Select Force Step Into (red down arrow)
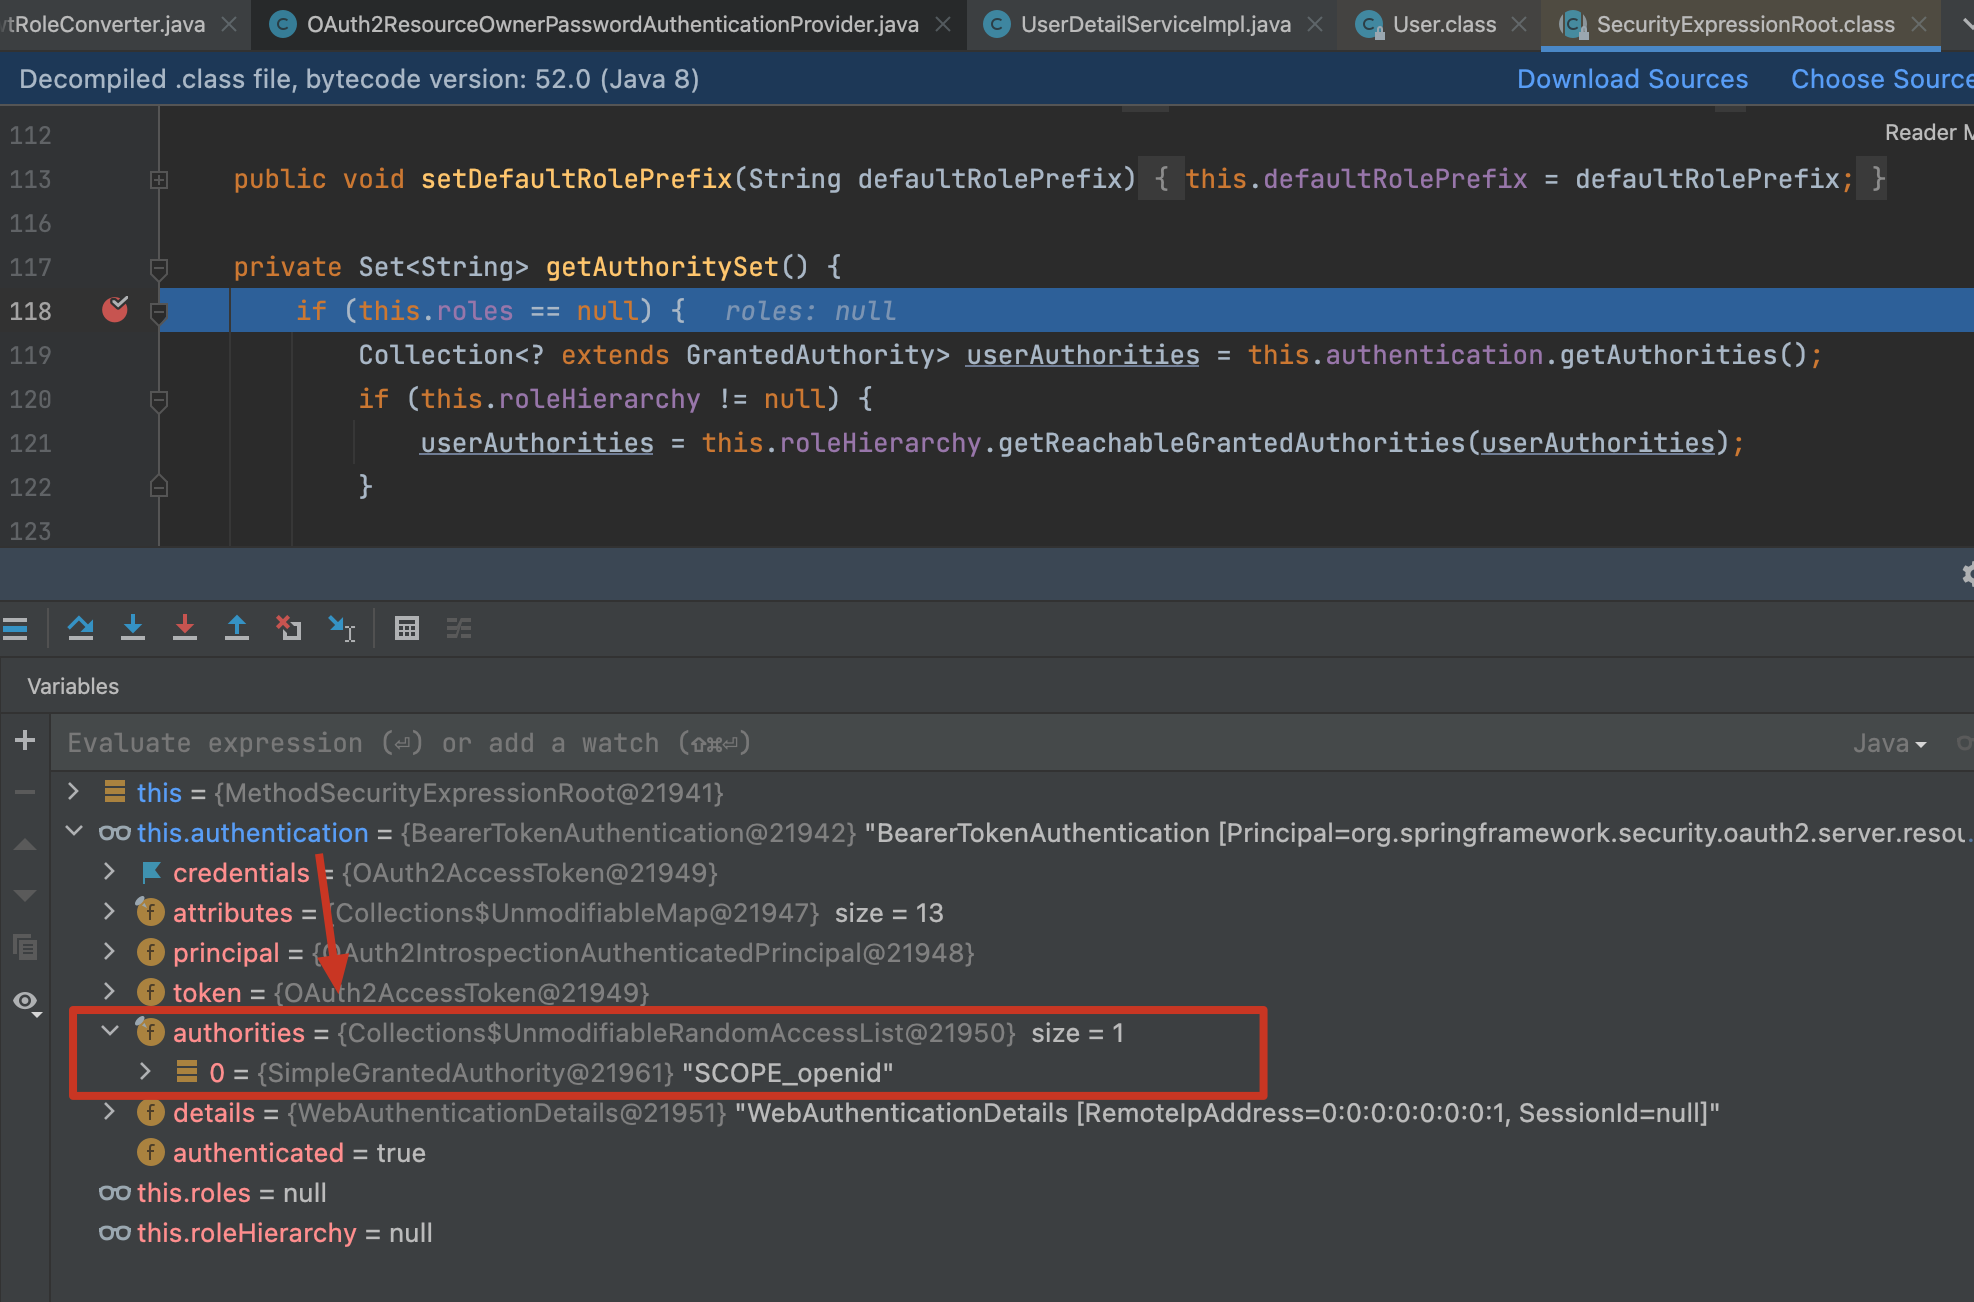This screenshot has height=1302, width=1974. [x=185, y=628]
